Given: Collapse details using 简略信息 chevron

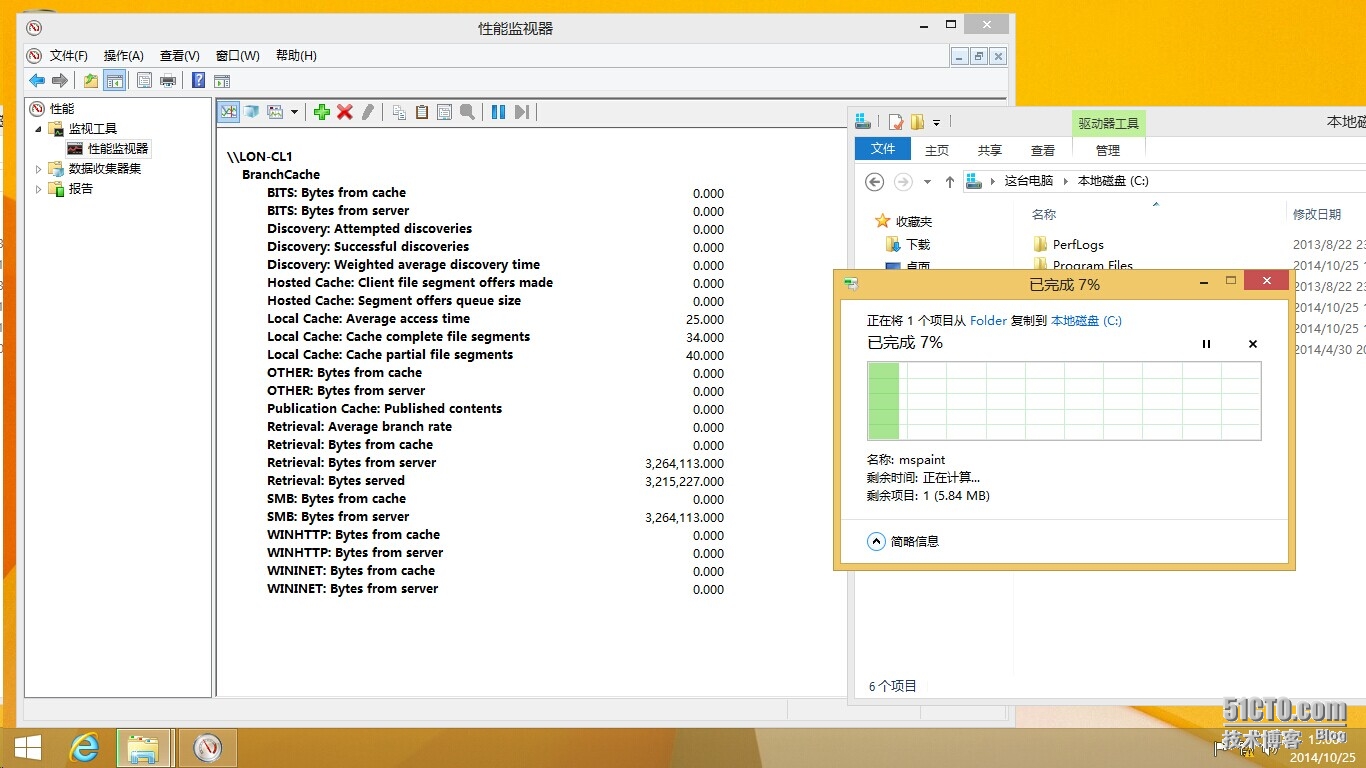Looking at the screenshot, I should [876, 541].
